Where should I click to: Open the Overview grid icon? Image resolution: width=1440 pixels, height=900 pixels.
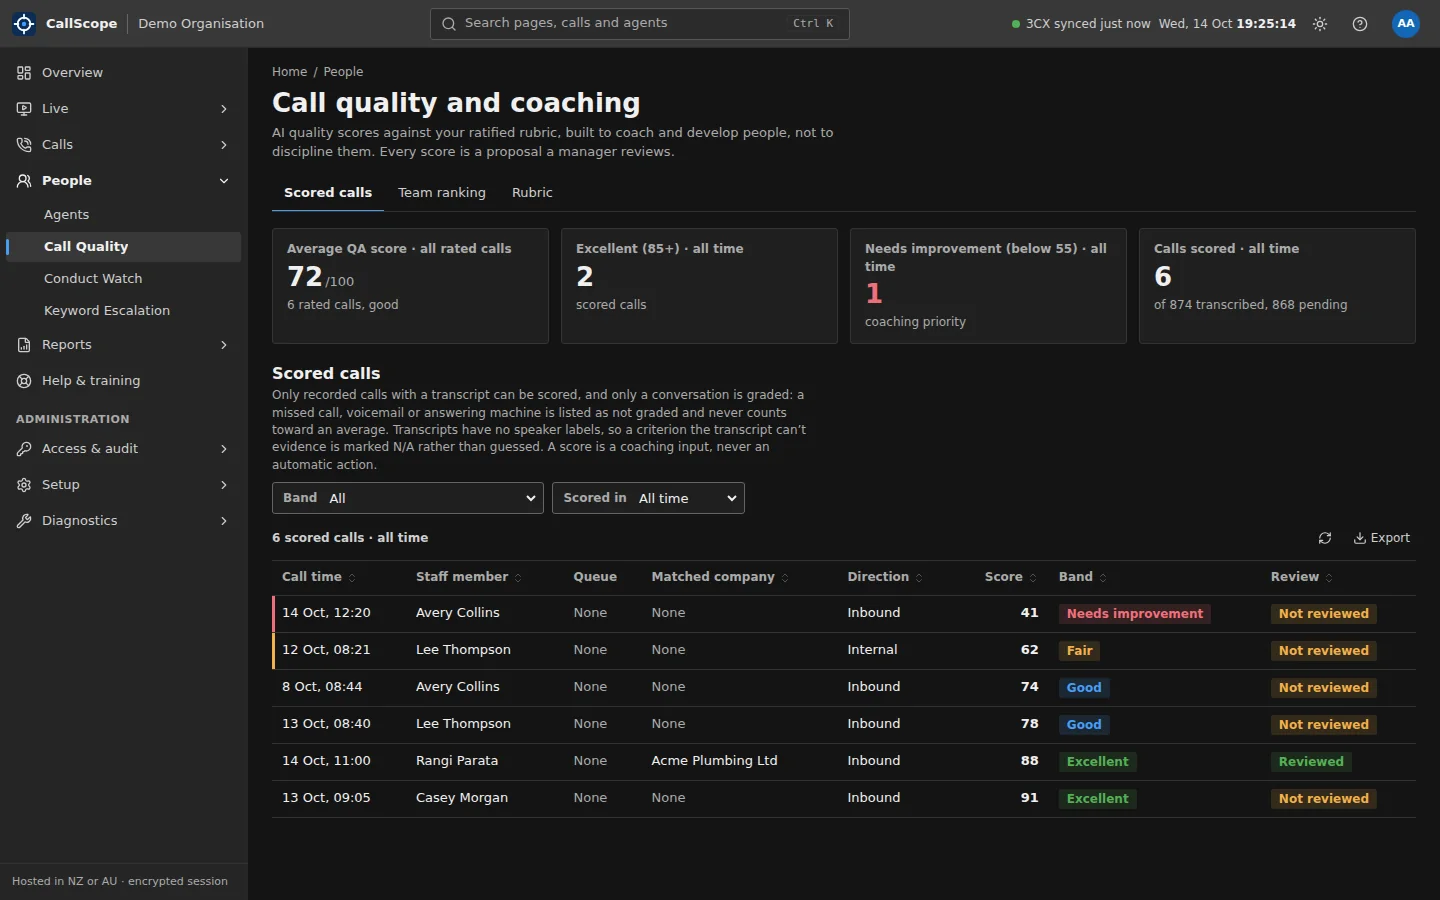pyautogui.click(x=24, y=73)
